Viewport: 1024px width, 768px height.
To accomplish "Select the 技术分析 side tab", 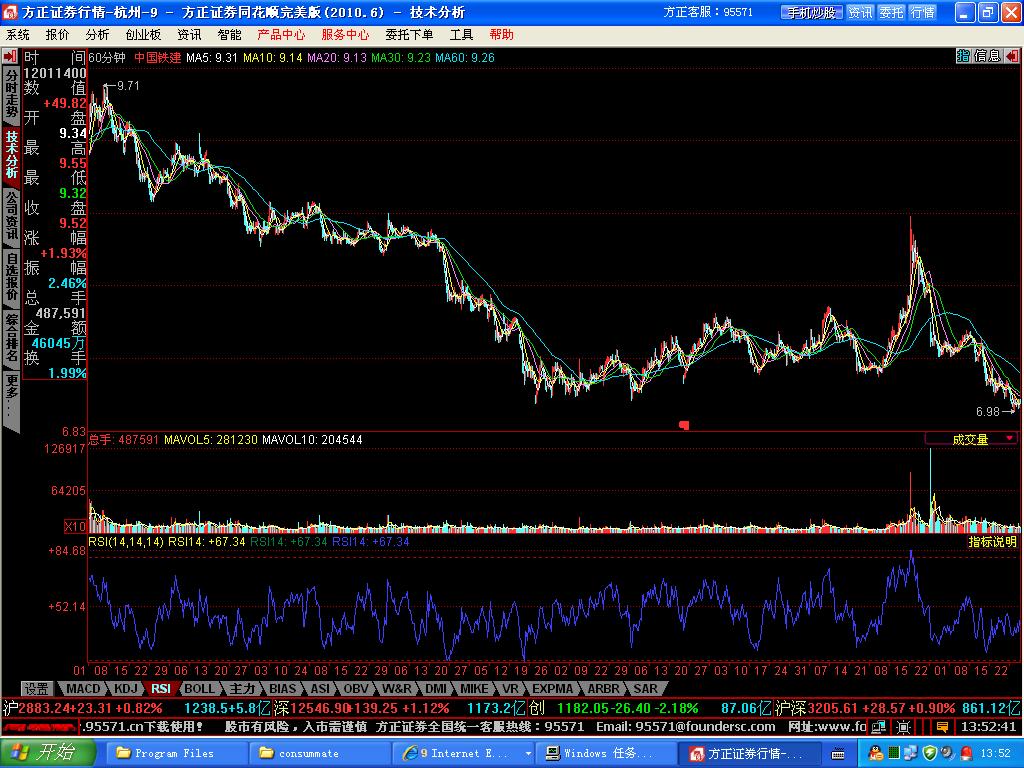I will point(11,154).
